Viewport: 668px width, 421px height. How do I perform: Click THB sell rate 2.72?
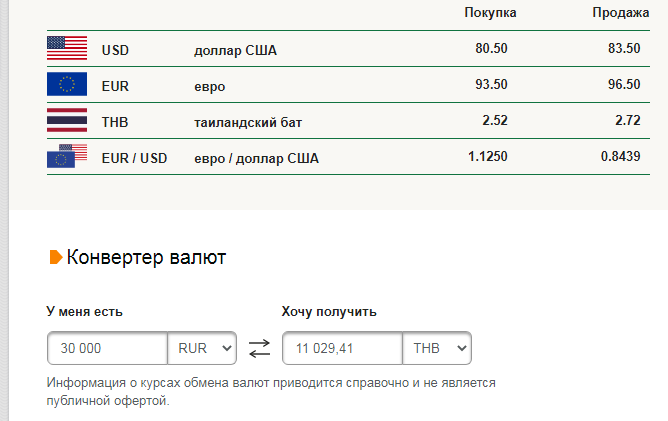628,120
